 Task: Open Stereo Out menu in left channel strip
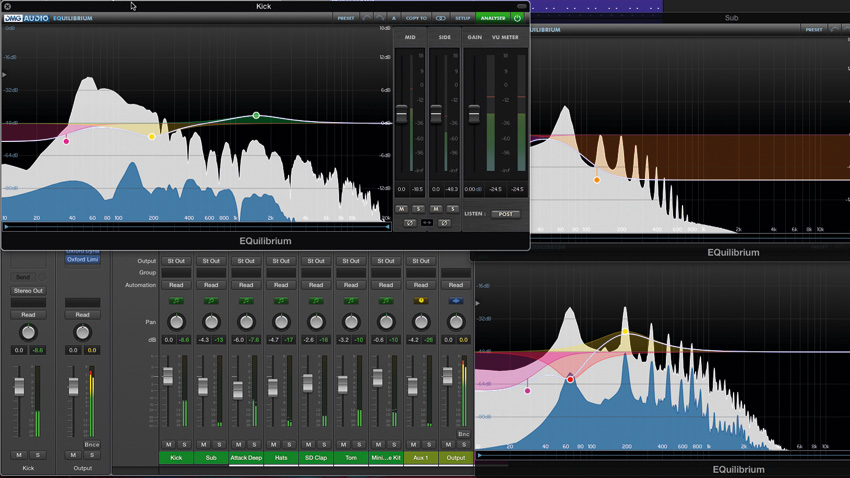[28, 290]
